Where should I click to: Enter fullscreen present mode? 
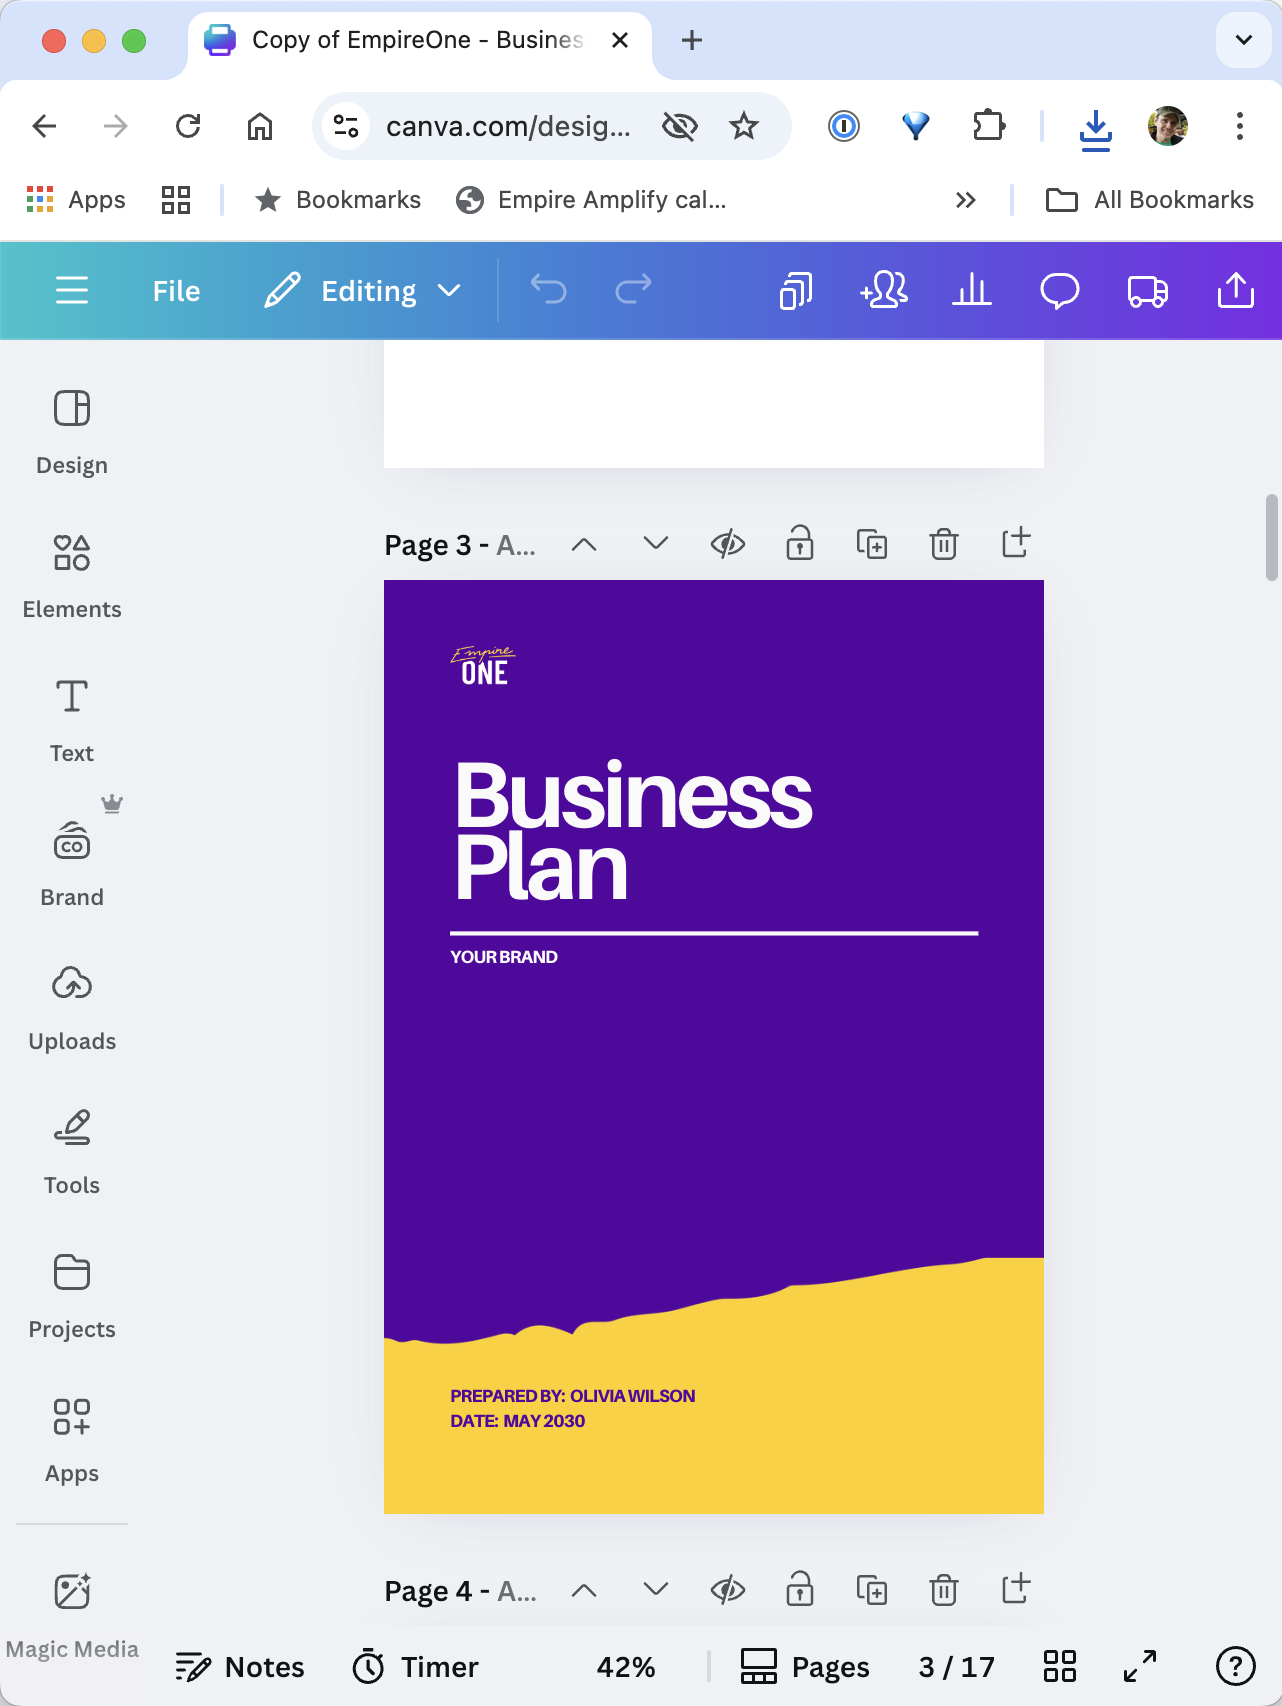coord(1140,1666)
